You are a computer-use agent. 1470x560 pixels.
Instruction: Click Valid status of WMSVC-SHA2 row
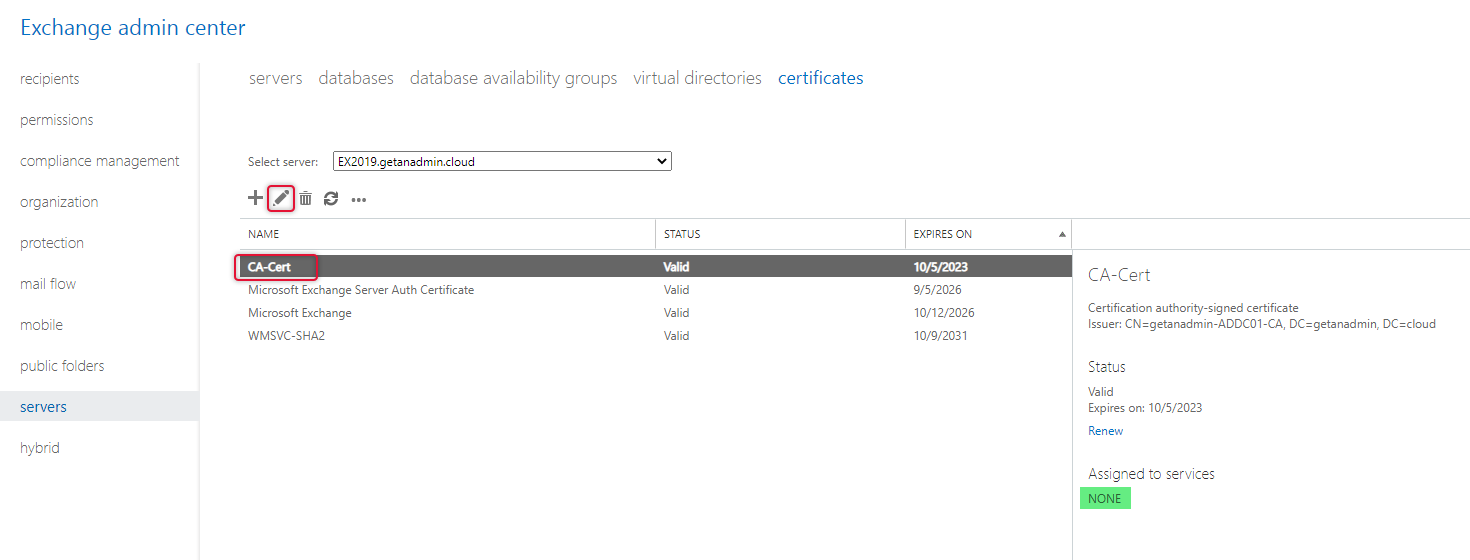click(x=676, y=336)
